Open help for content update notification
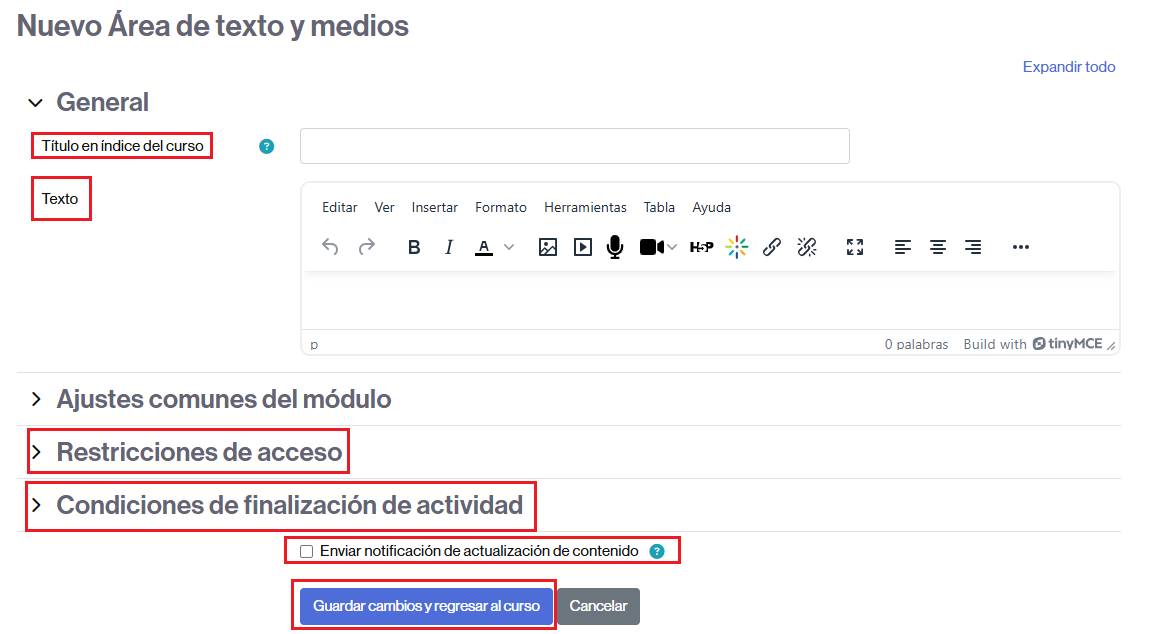This screenshot has height=634, width=1151. pyautogui.click(x=657, y=552)
